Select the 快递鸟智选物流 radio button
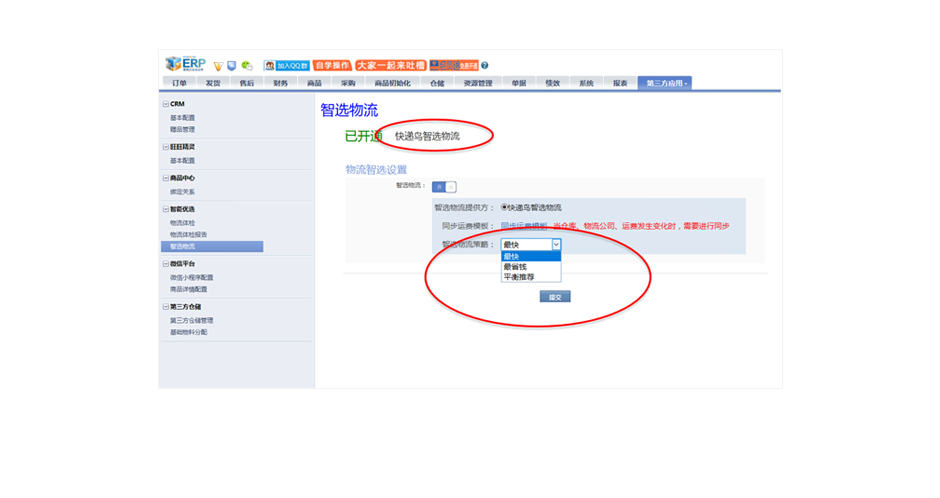 click(x=504, y=207)
